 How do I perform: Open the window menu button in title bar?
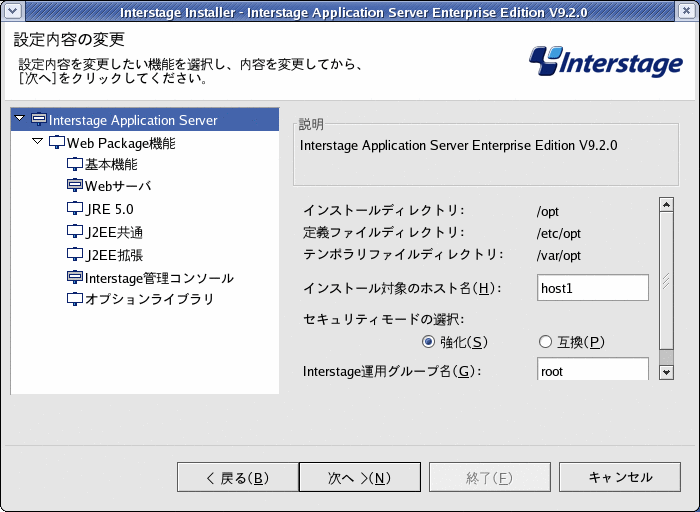pos(13,11)
